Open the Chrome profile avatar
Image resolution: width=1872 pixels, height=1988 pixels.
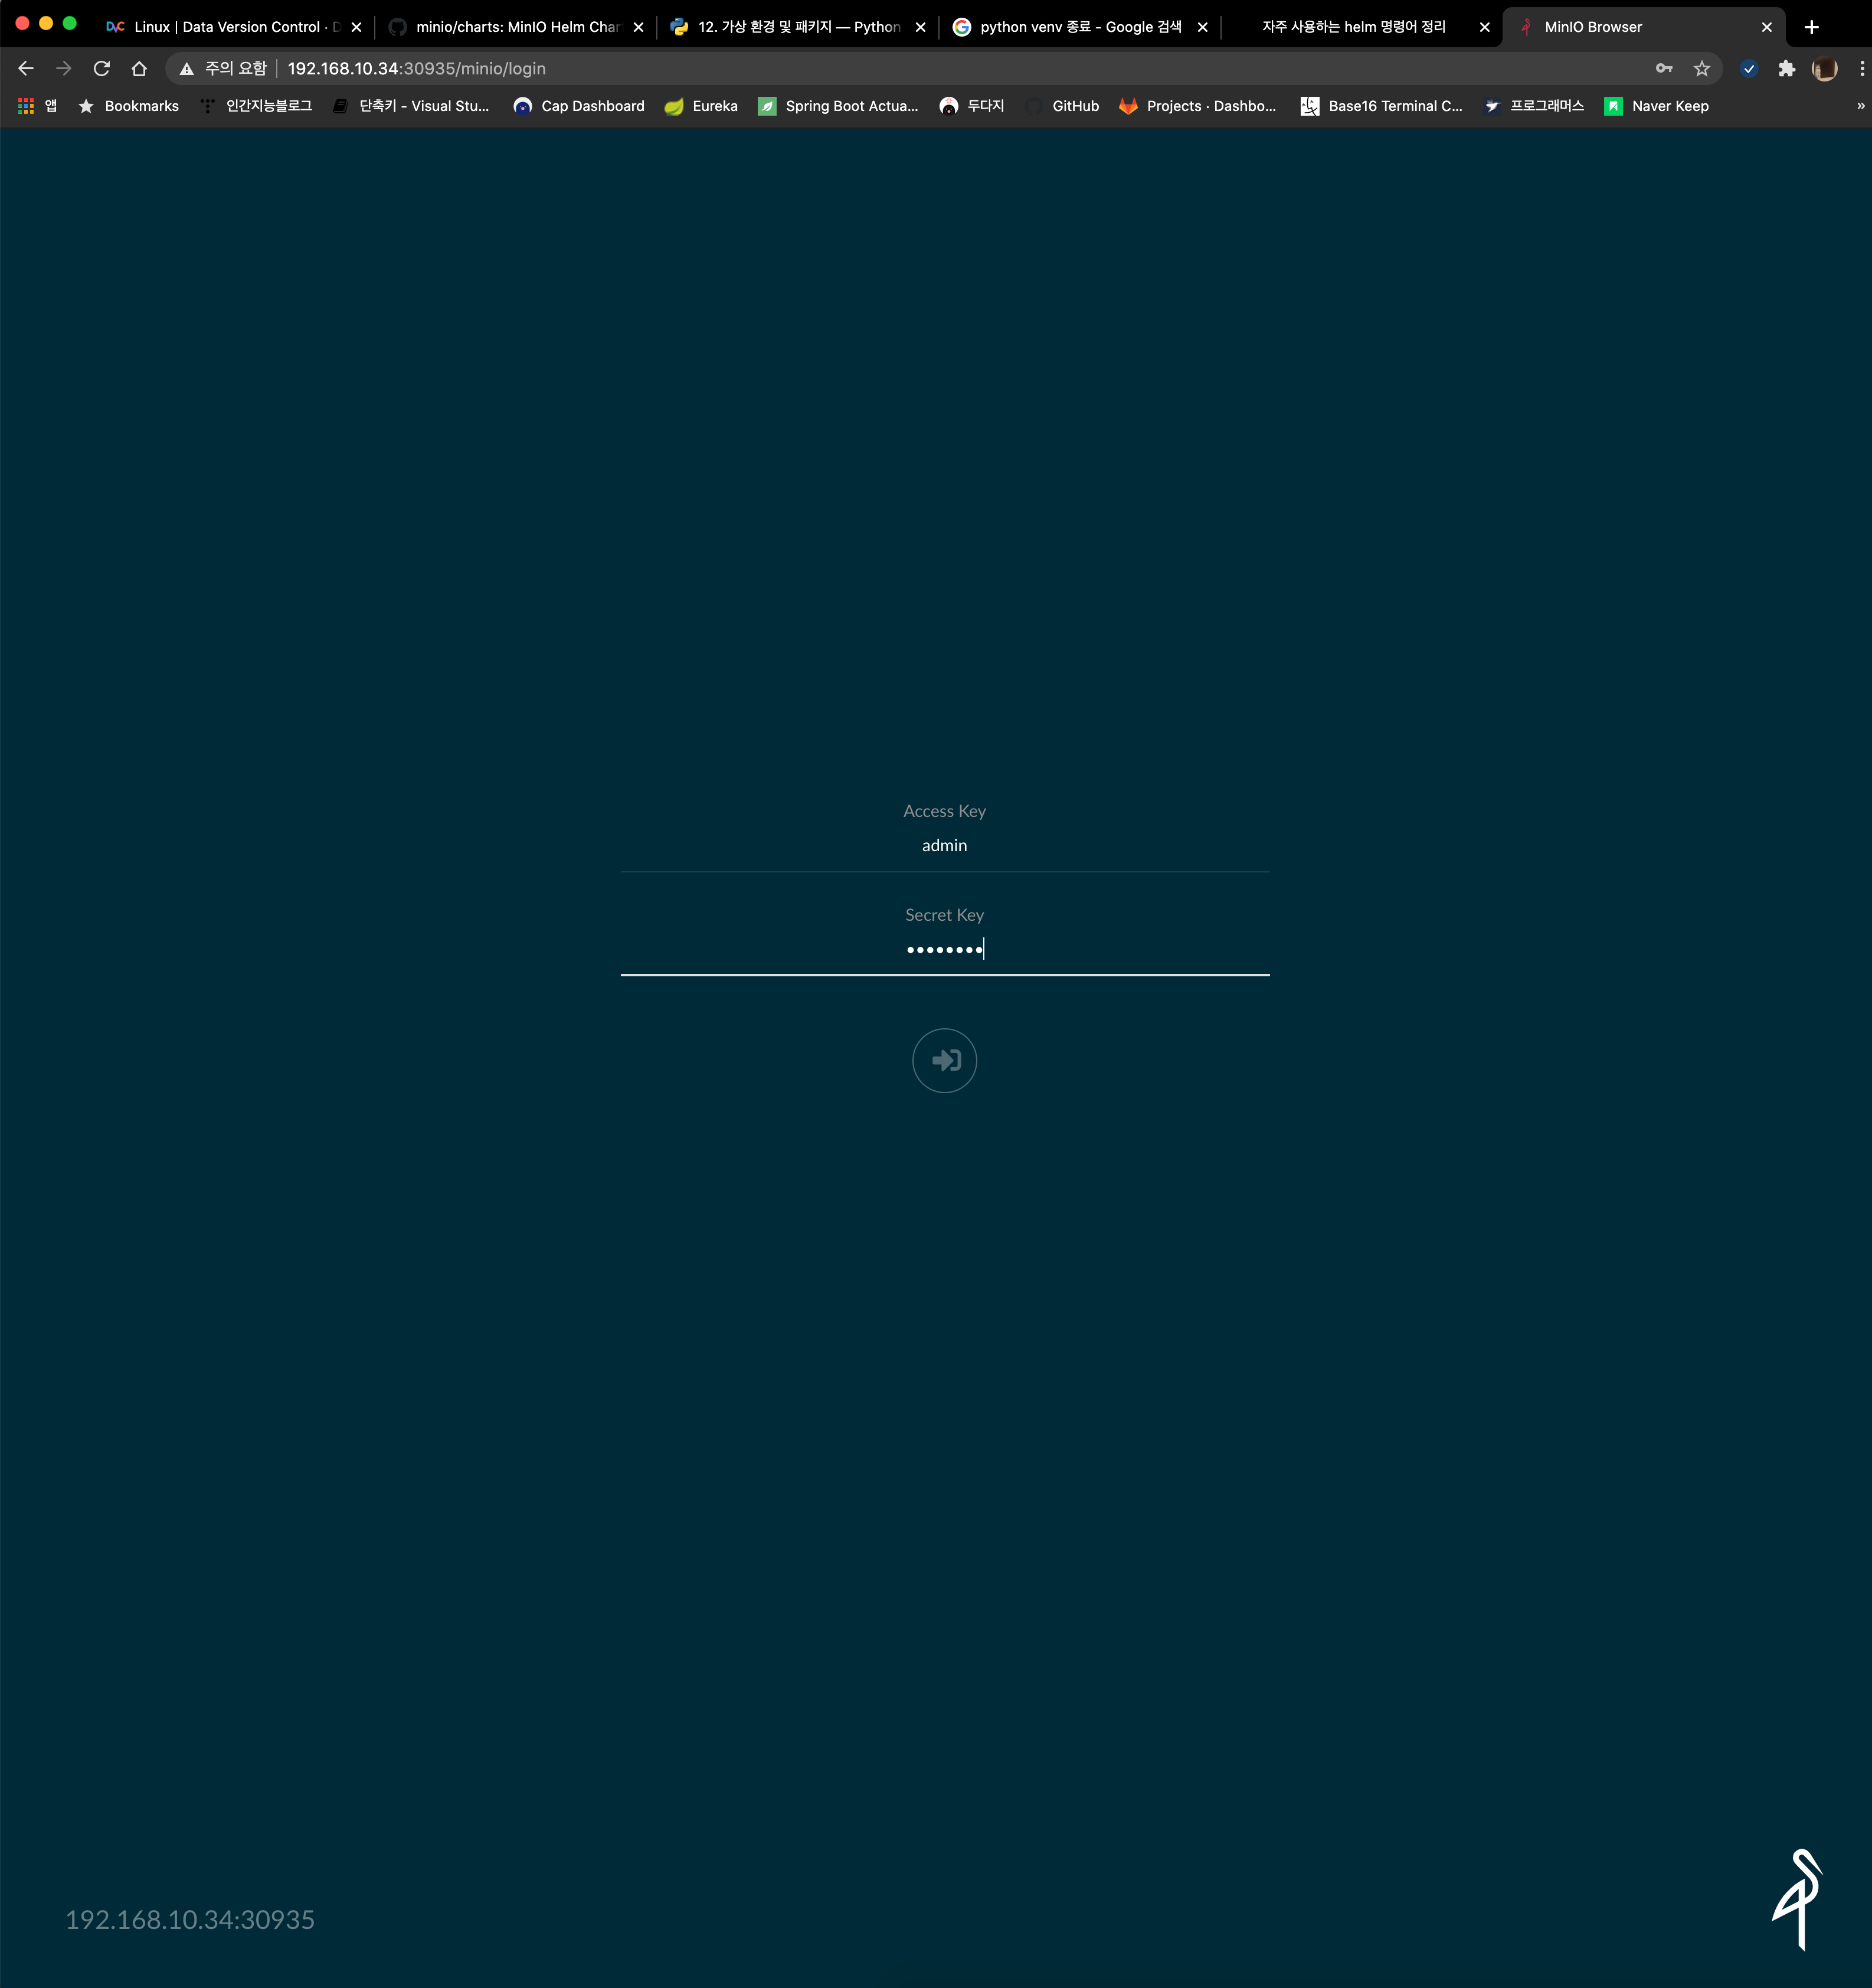coord(1825,68)
